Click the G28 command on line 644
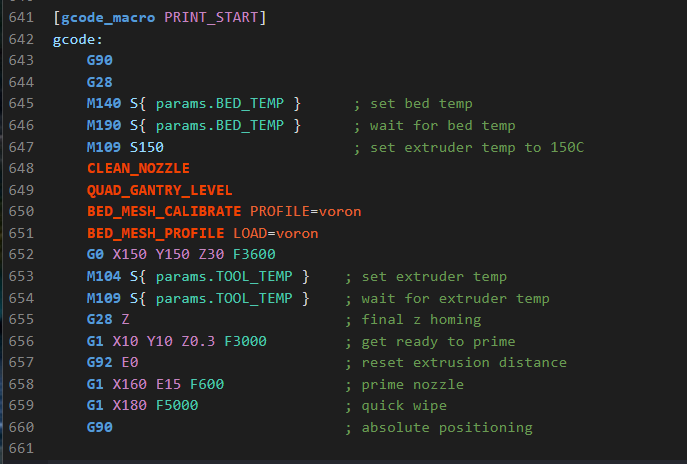The height and width of the screenshot is (464, 687). [x=99, y=82]
